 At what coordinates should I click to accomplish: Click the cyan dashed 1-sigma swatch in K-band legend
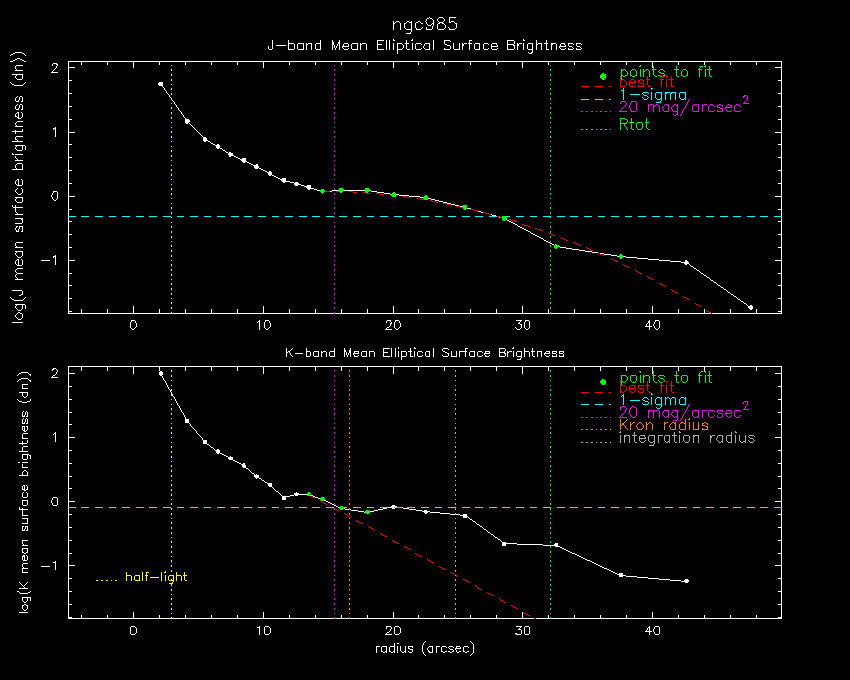[x=597, y=400]
